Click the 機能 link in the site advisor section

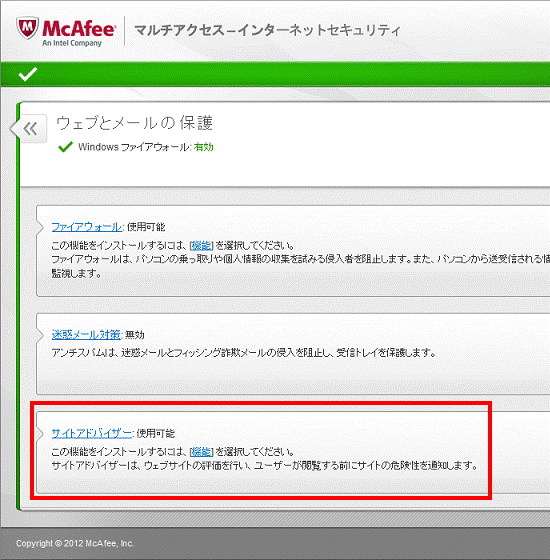pos(201,452)
